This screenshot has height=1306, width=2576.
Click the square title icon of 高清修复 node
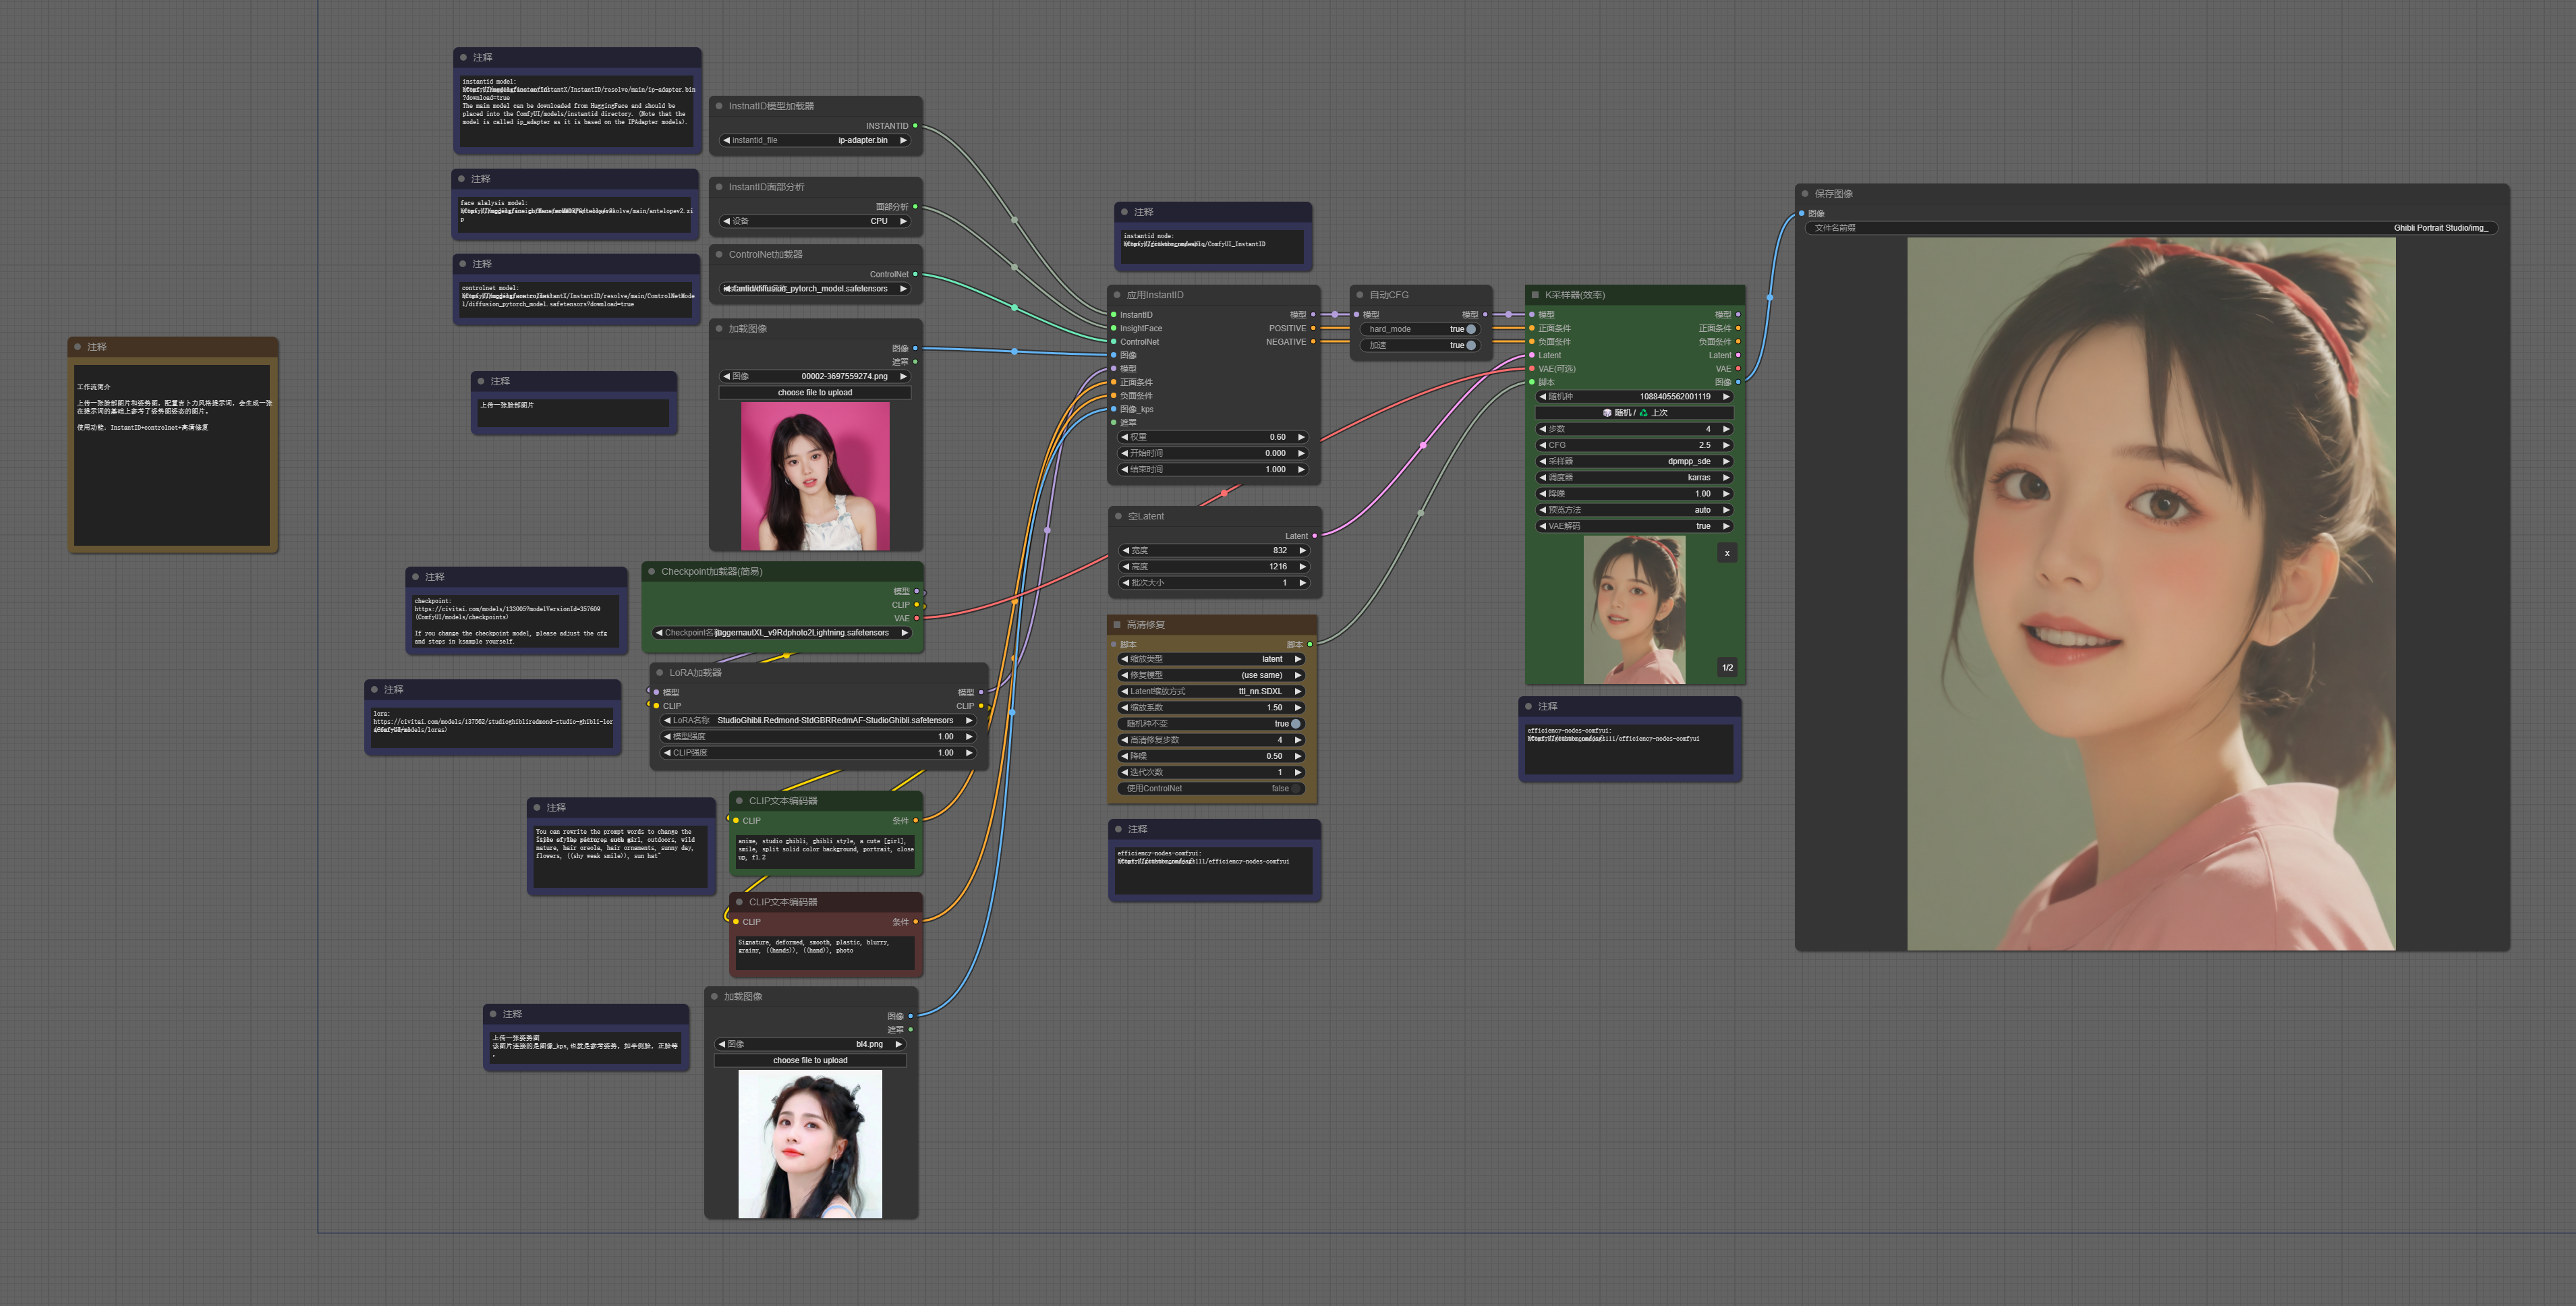click(1117, 625)
